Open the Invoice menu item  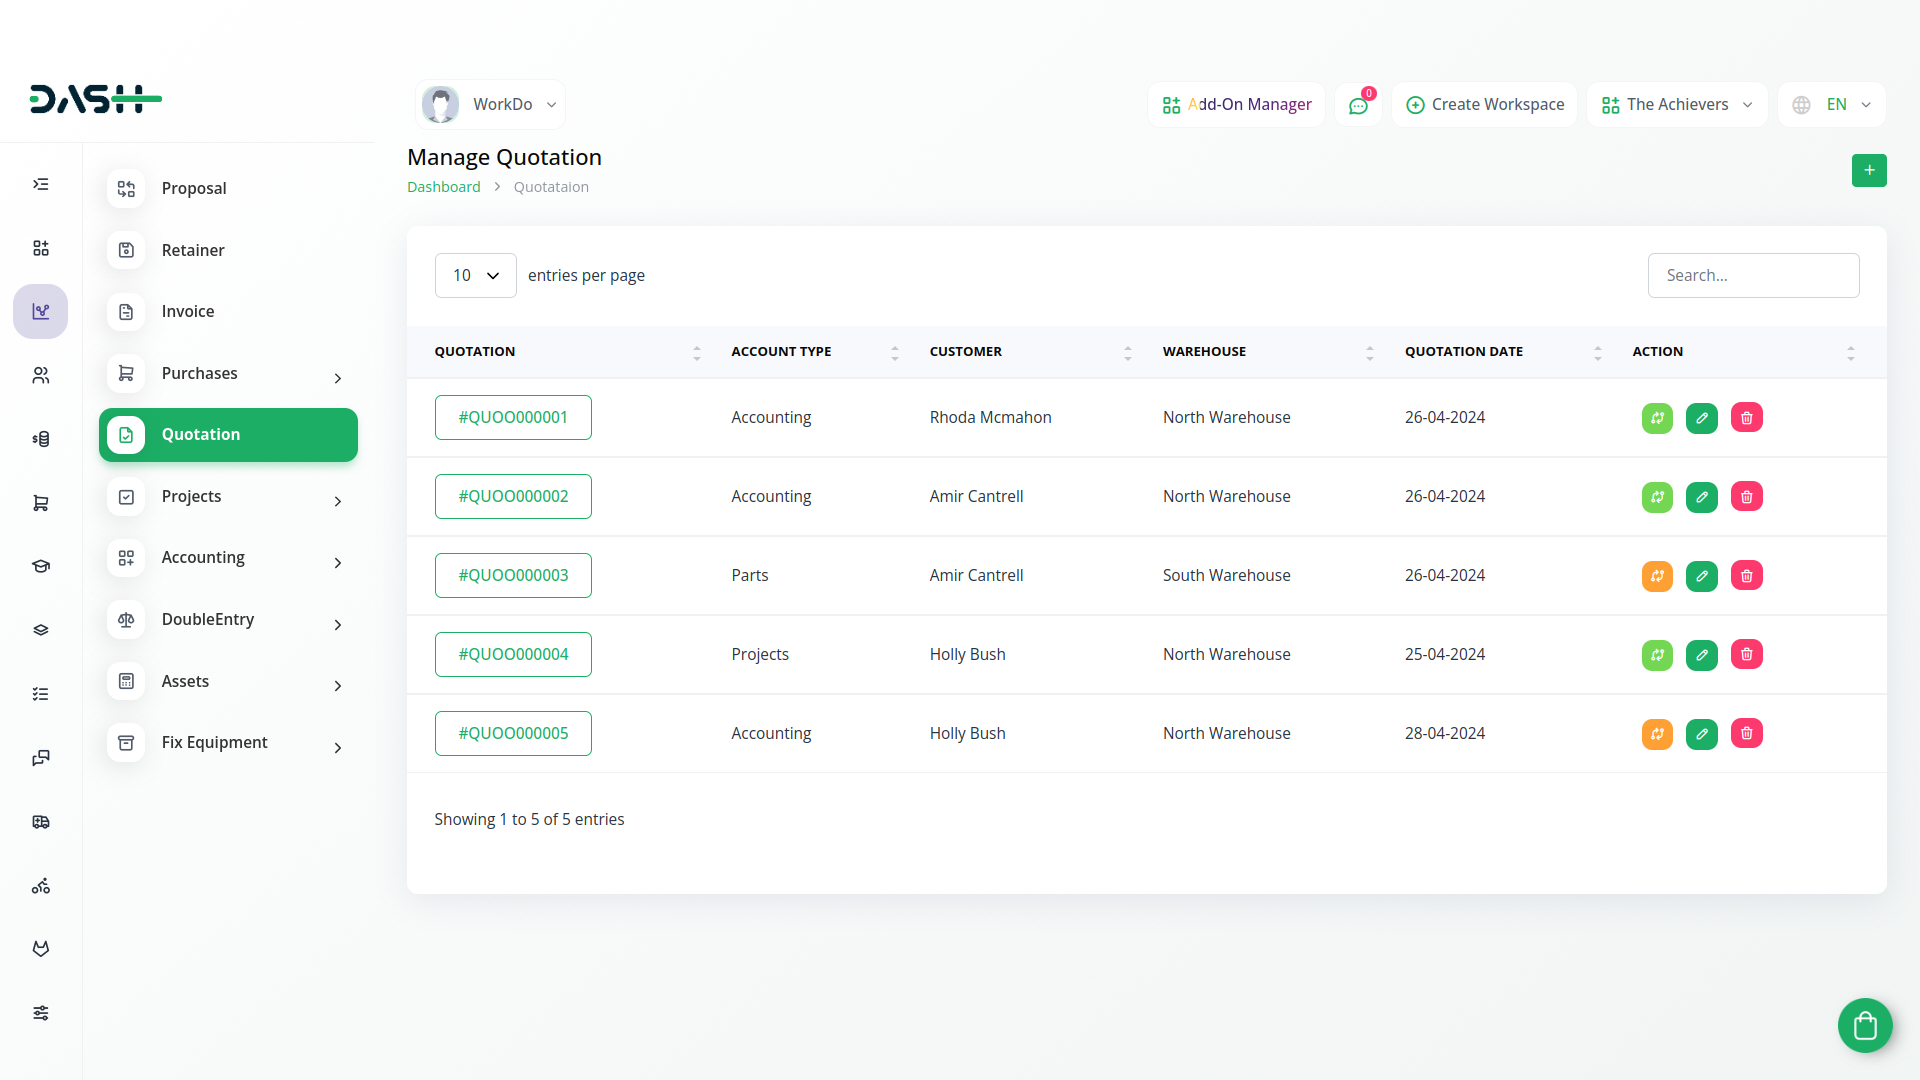click(x=188, y=312)
